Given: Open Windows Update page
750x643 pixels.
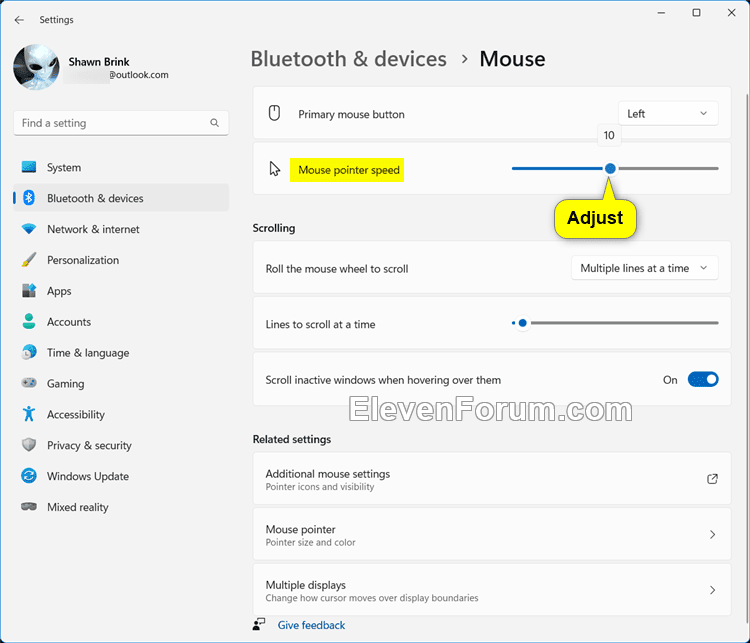Looking at the screenshot, I should coord(121,476).
